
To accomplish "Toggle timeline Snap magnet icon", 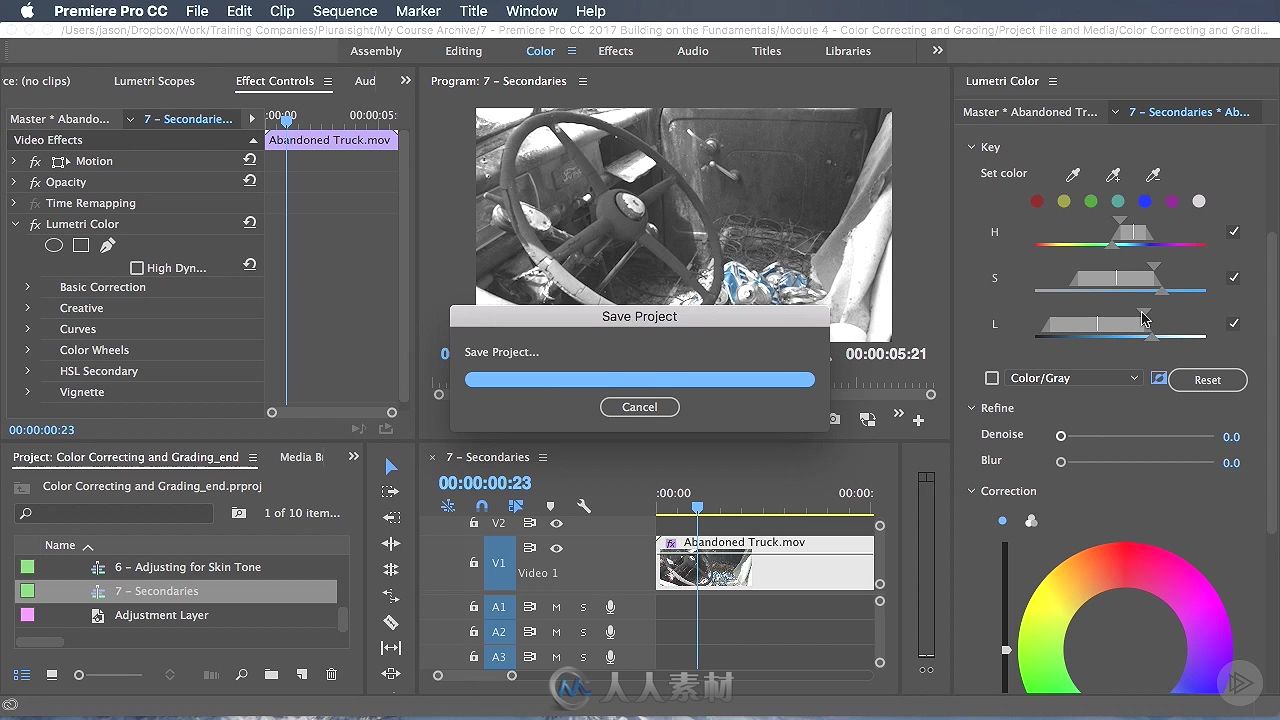I will click(x=482, y=506).
